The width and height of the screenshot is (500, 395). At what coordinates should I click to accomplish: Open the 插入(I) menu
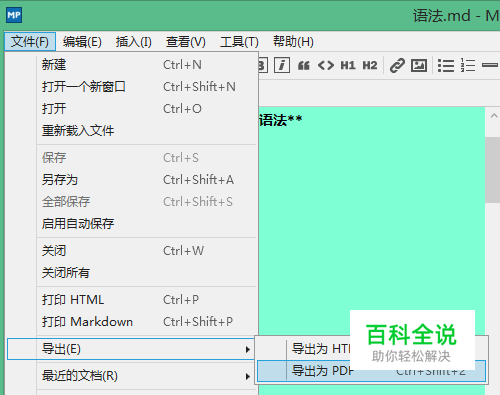pos(134,42)
